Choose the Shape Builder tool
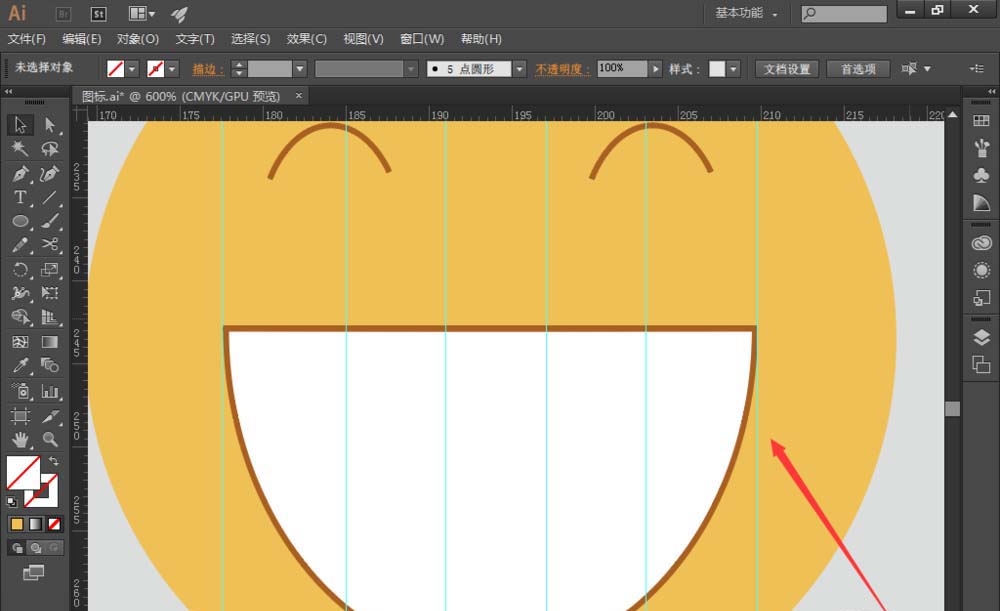1000x611 pixels. pos(20,317)
